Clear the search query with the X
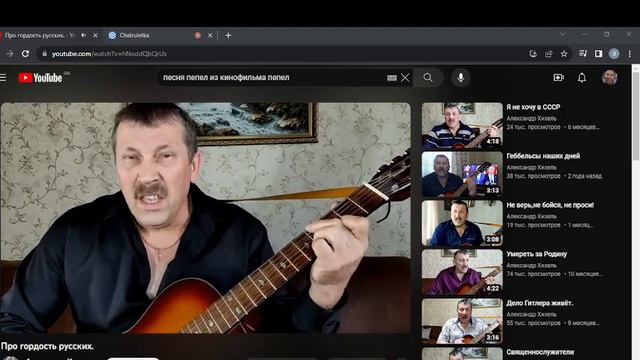The image size is (640, 360). click(405, 78)
